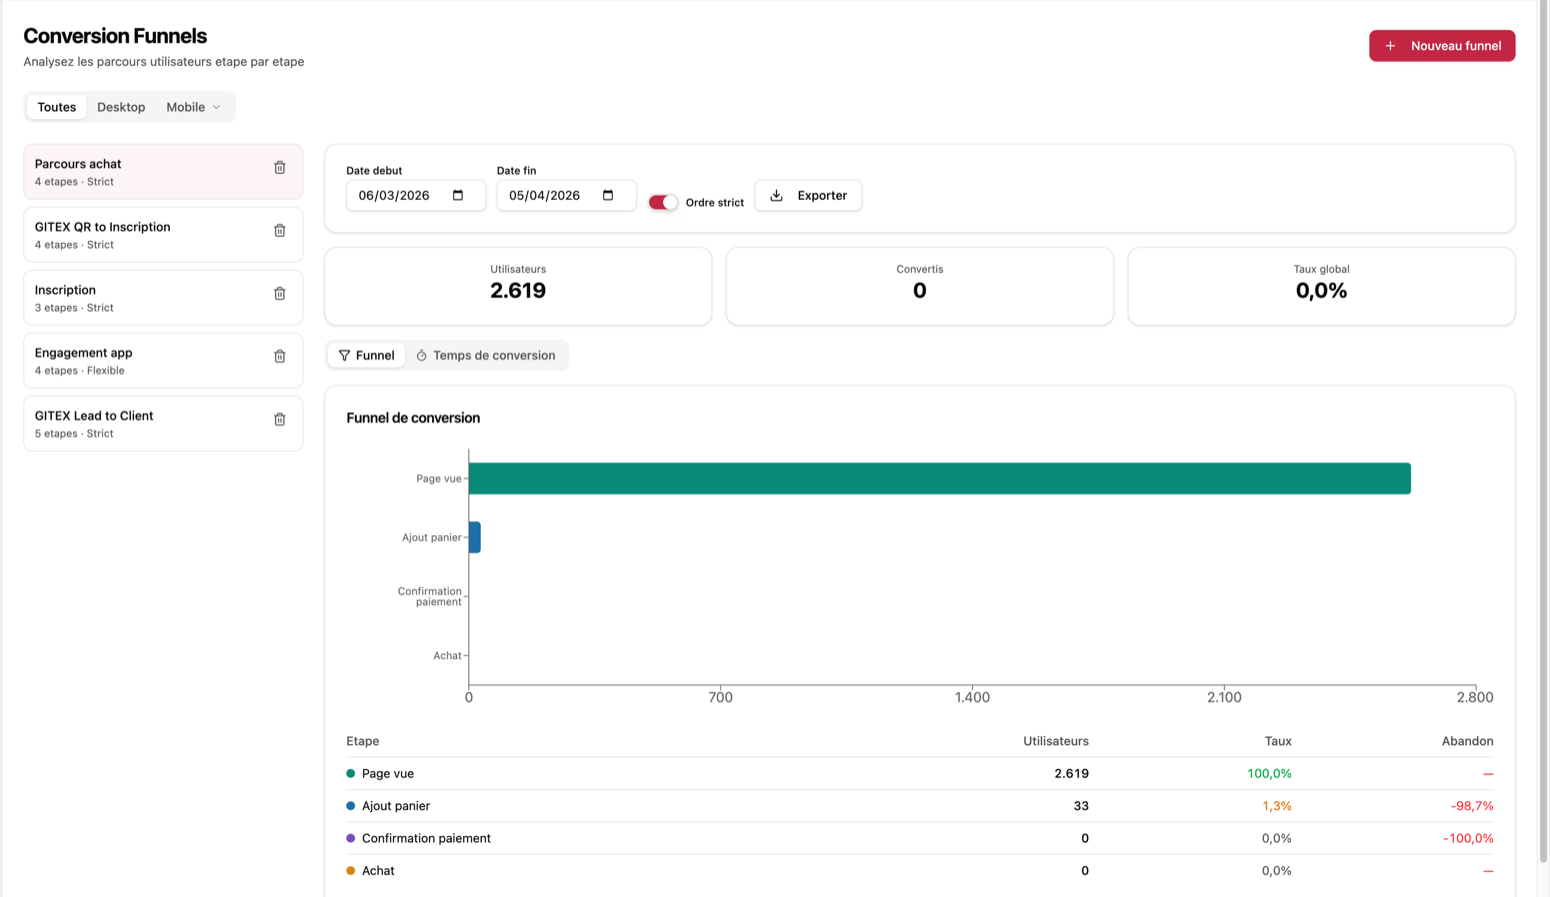This screenshot has width=1550, height=897.
Task: Click the trash icon for Engagement app
Action: 279,356
